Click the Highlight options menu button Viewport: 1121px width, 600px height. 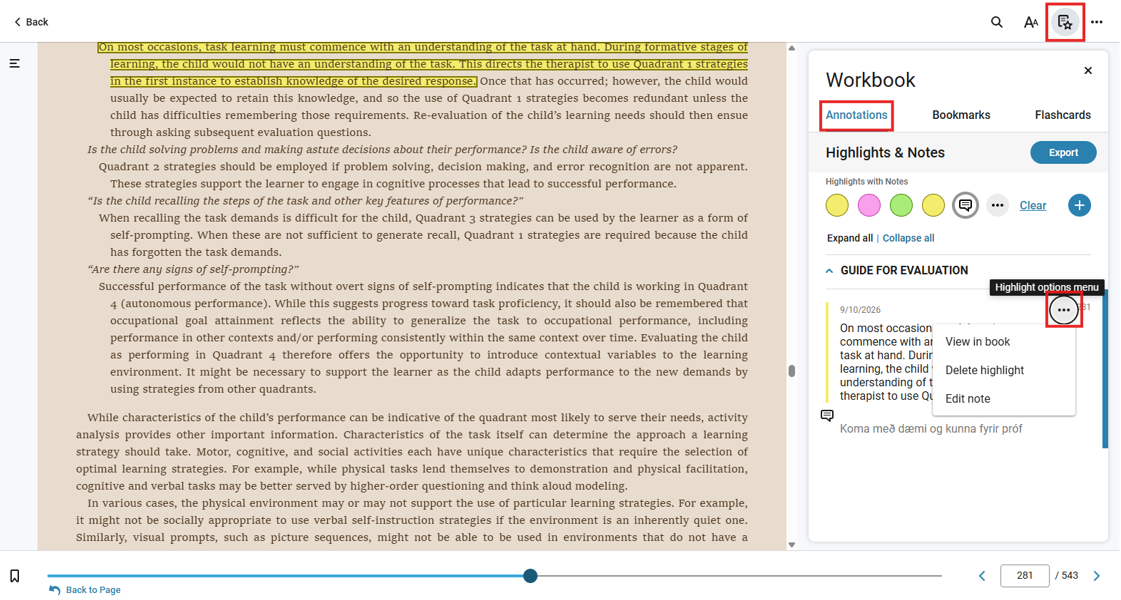click(x=1064, y=310)
